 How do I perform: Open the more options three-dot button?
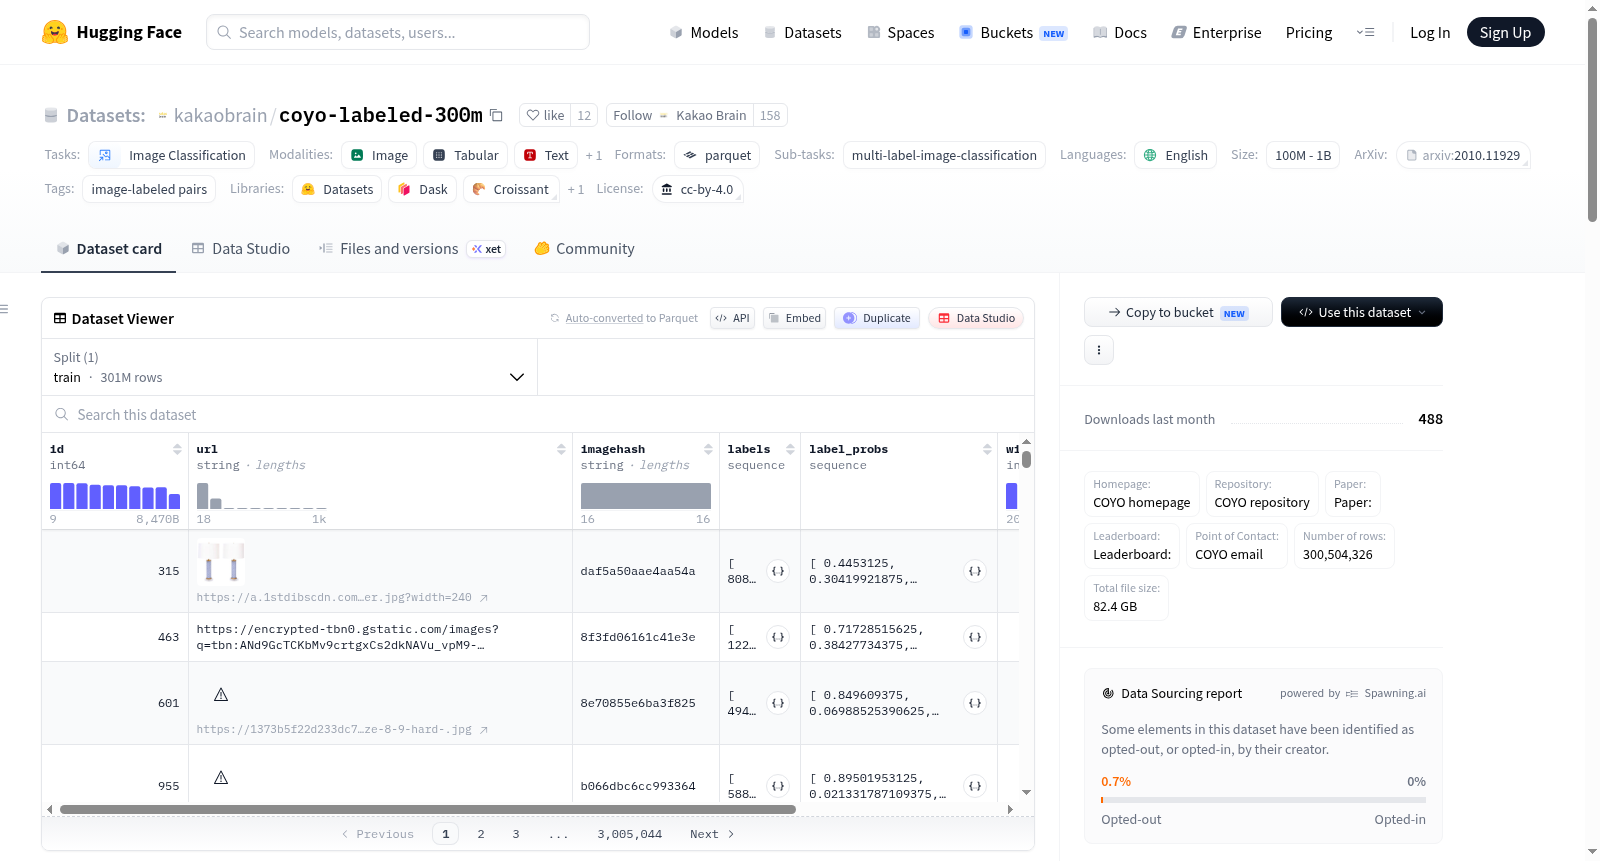1099,350
